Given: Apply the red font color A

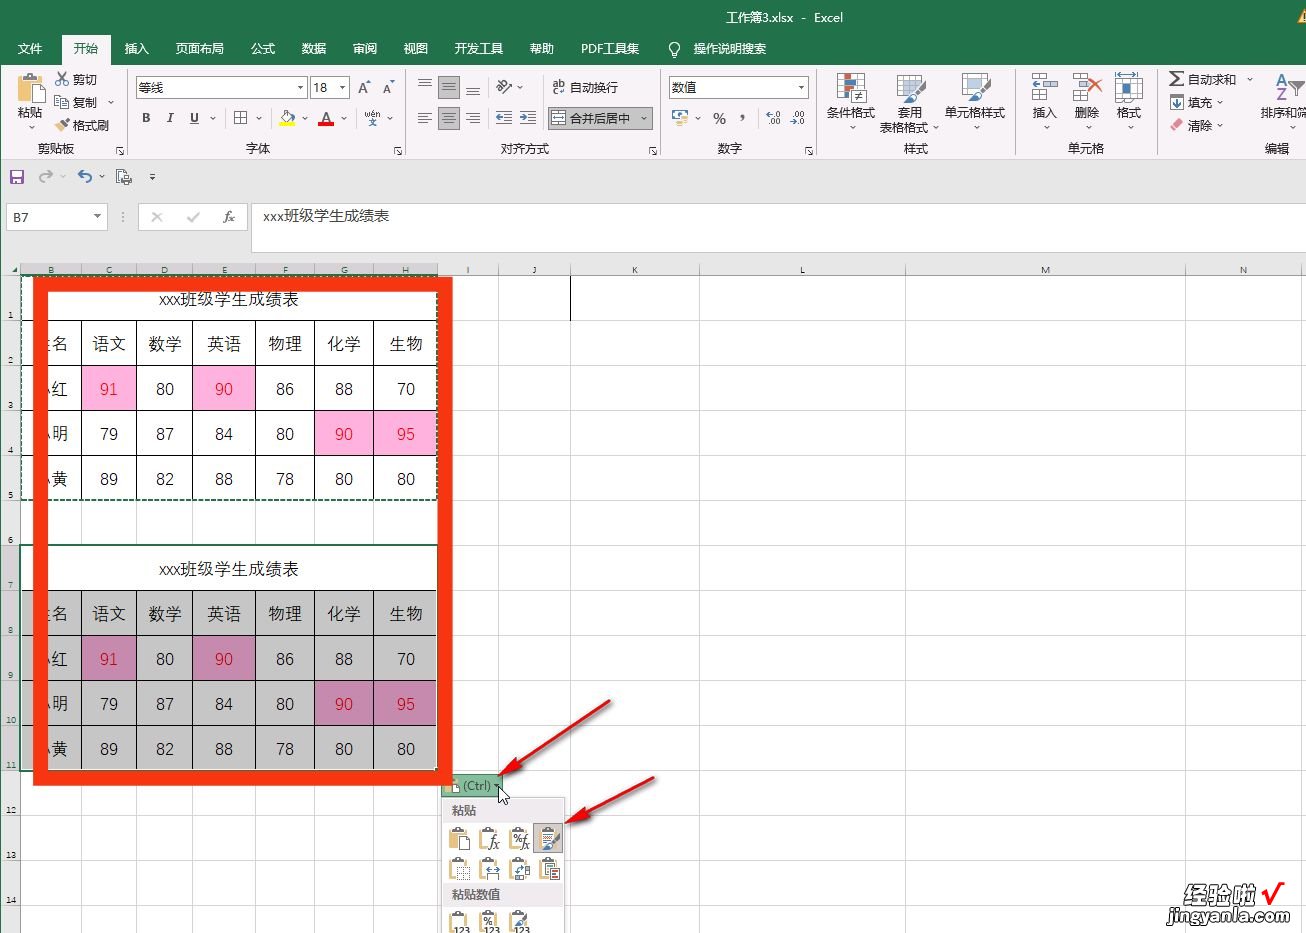Looking at the screenshot, I should point(326,118).
